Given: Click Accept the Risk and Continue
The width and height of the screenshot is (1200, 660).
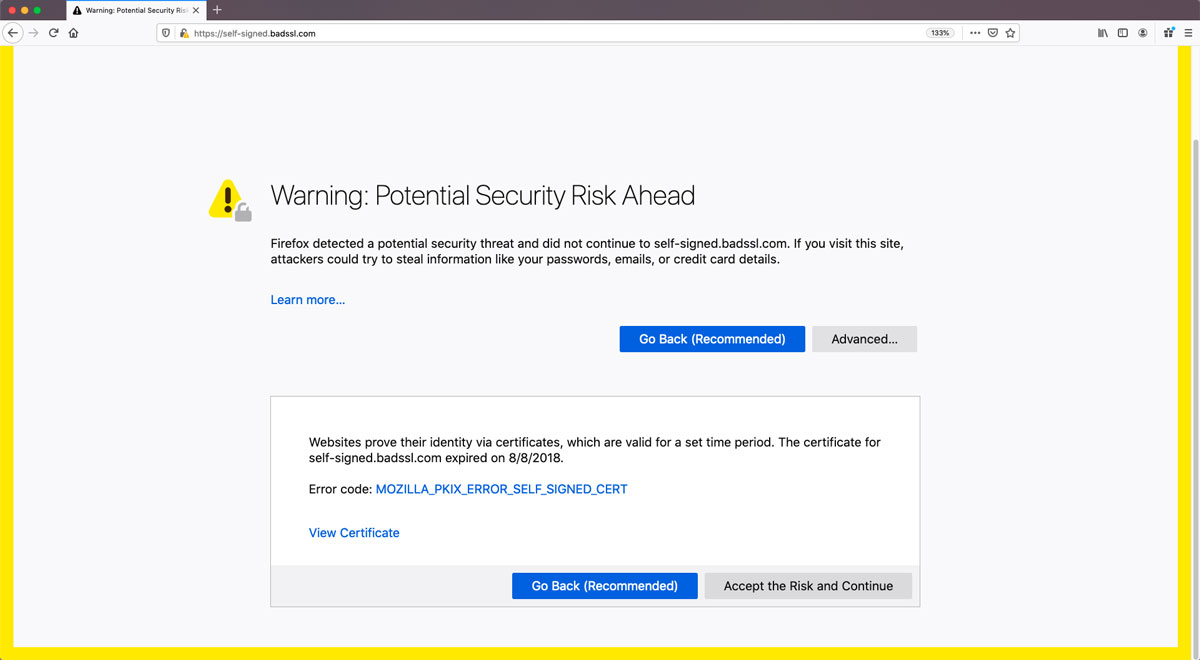Looking at the screenshot, I should [808, 586].
